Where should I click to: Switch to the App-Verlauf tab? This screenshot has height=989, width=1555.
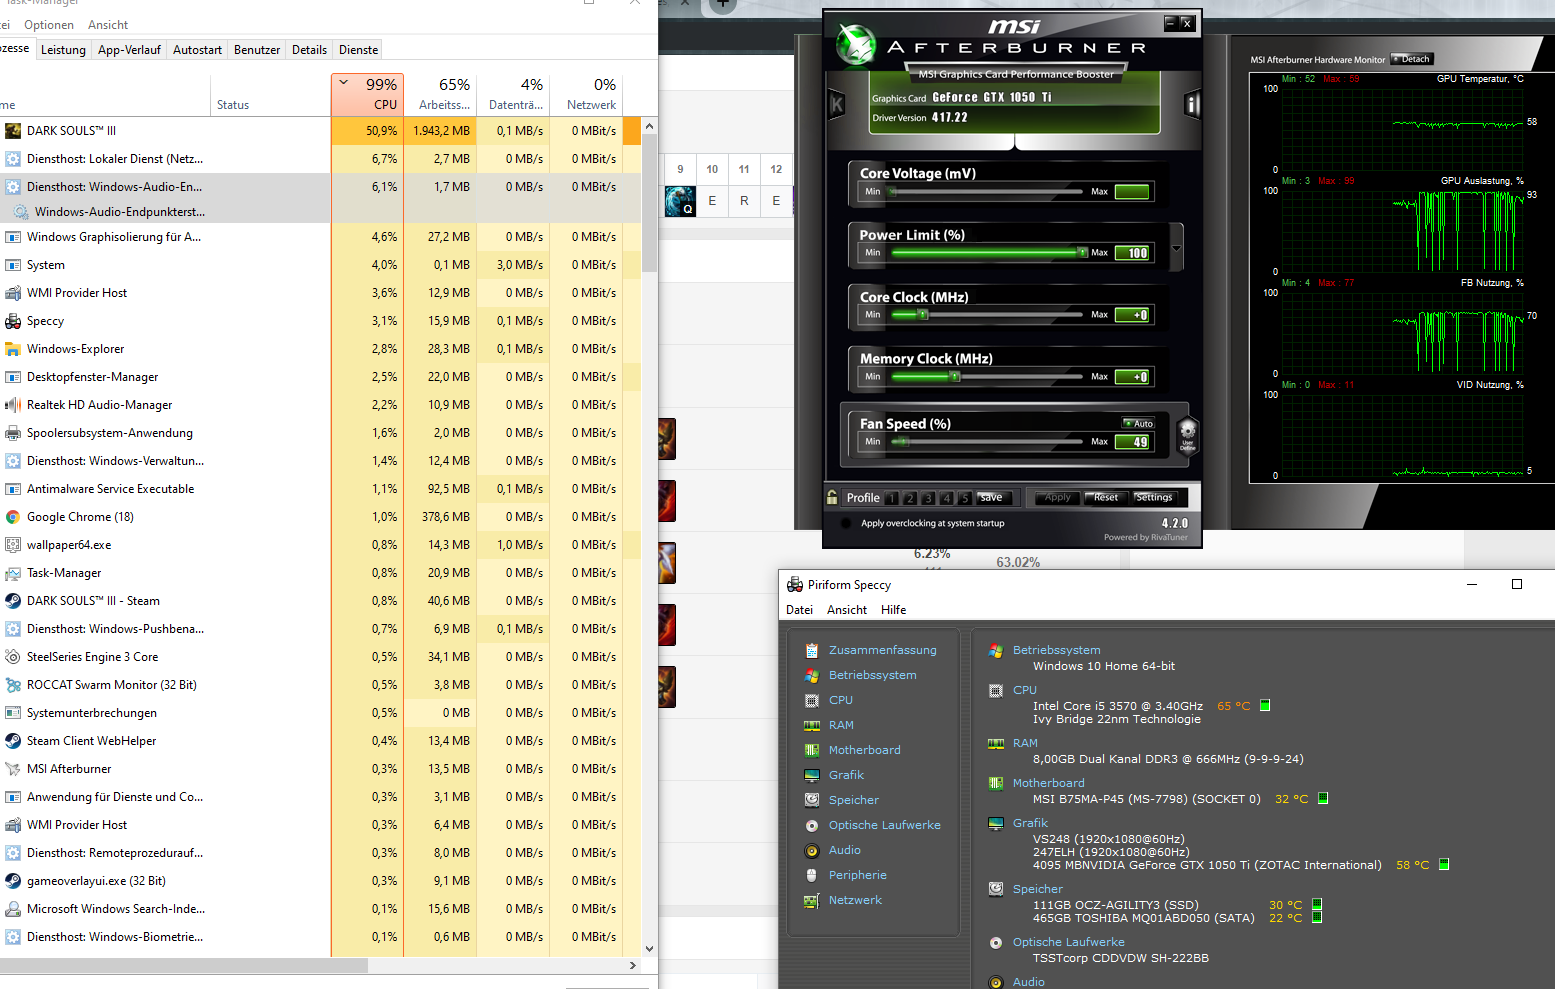[129, 50]
